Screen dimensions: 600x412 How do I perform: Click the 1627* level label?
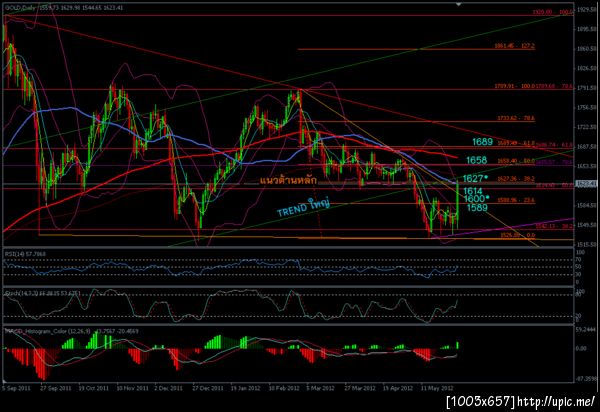(475, 179)
